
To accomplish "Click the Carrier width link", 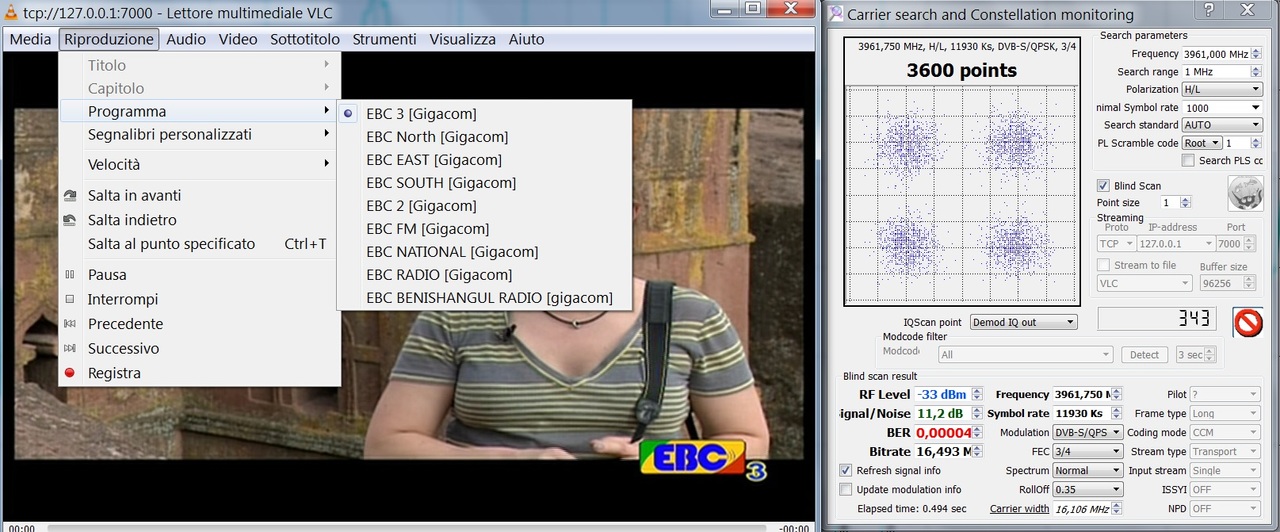I will tap(1019, 509).
